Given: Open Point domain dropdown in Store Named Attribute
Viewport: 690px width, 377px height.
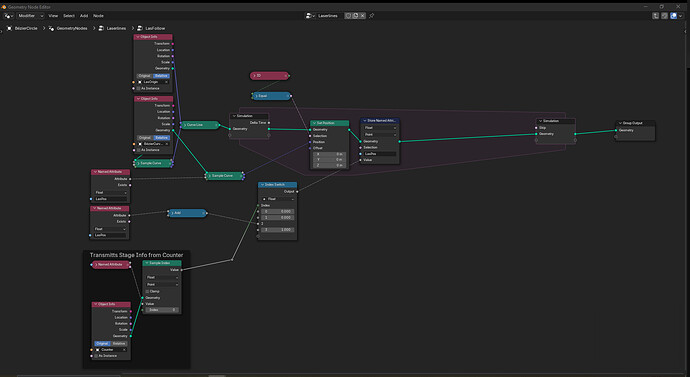Looking at the screenshot, I should click(x=380, y=135).
